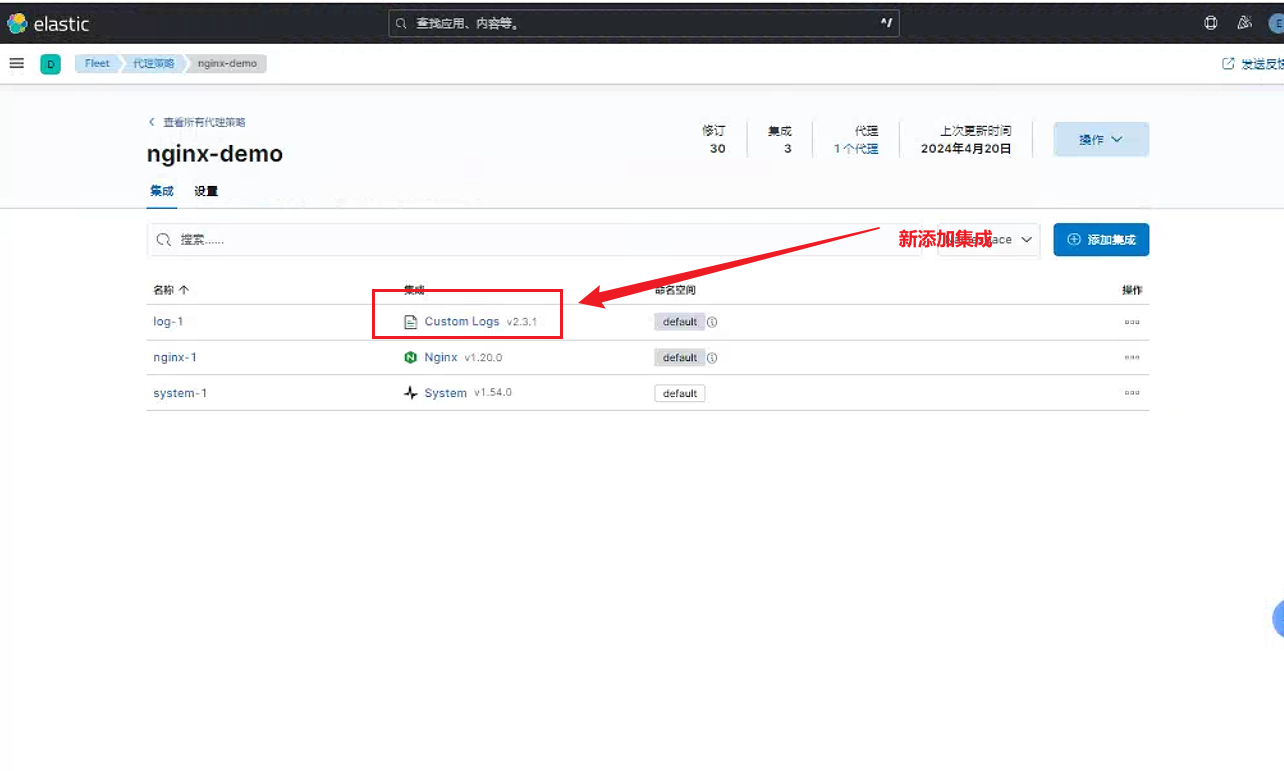Image resolution: width=1284 pixels, height=771 pixels.
Task: Open the log-1 integration policy
Action: 168,322
